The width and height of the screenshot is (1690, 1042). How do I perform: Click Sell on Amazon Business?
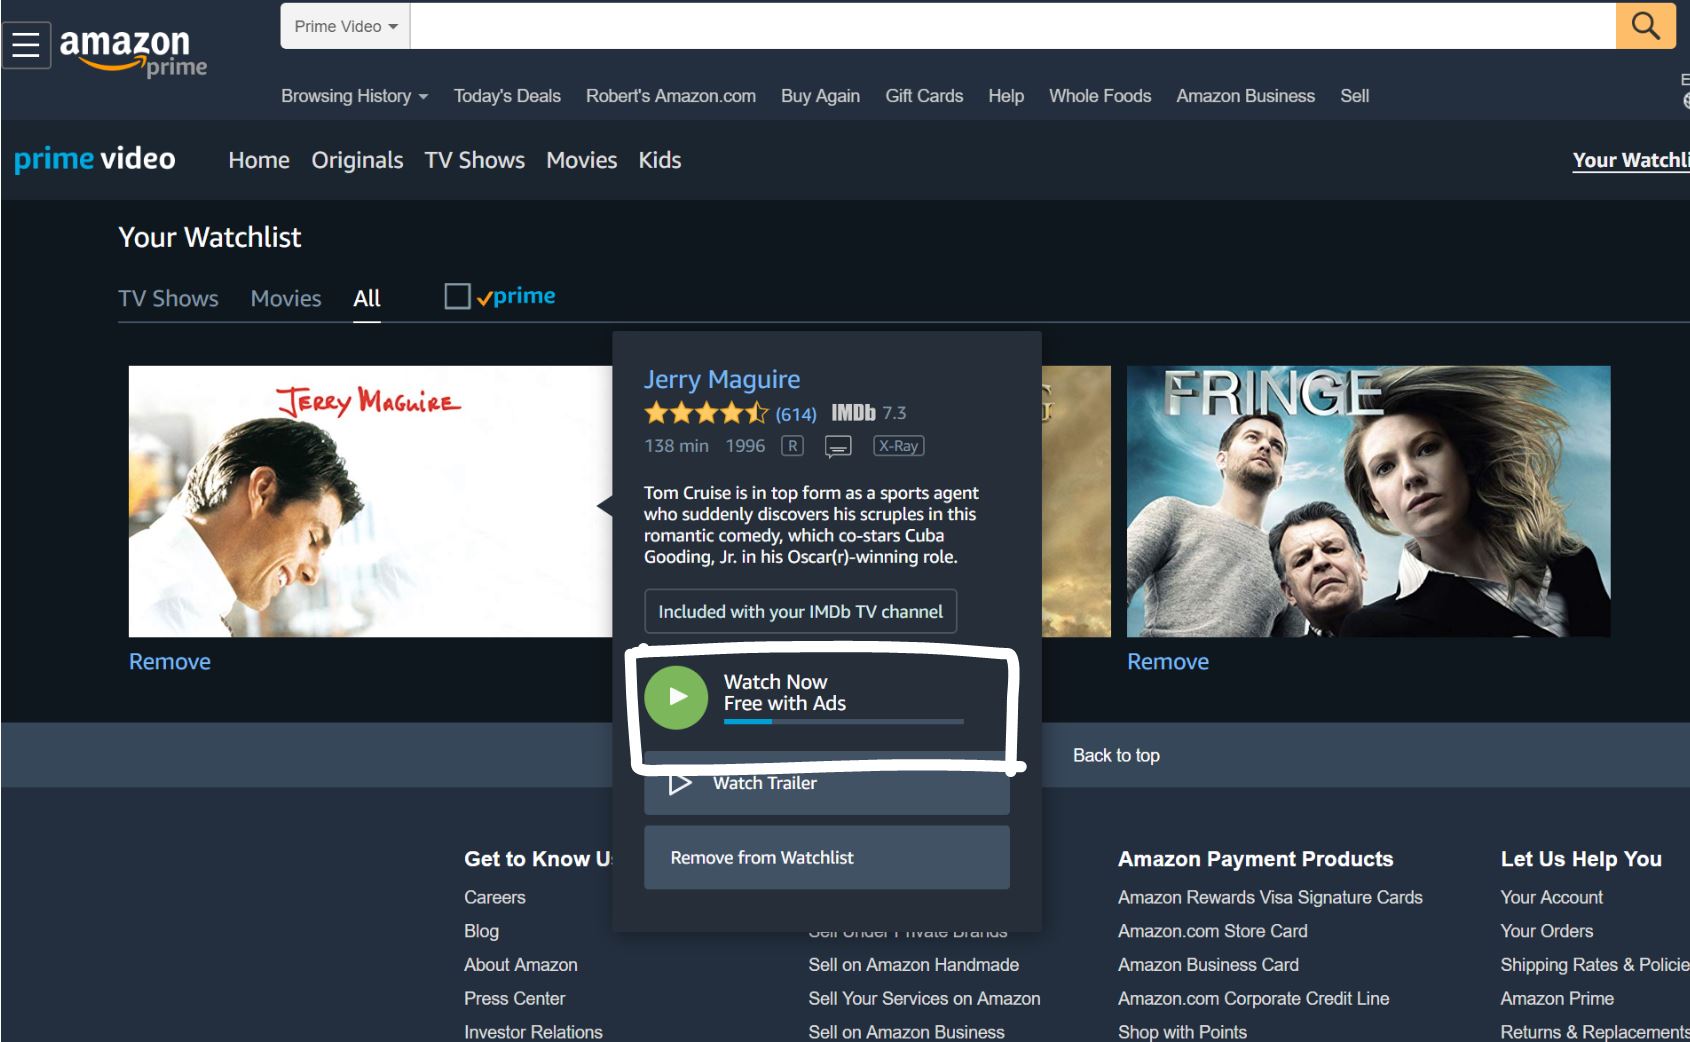[x=906, y=1032]
